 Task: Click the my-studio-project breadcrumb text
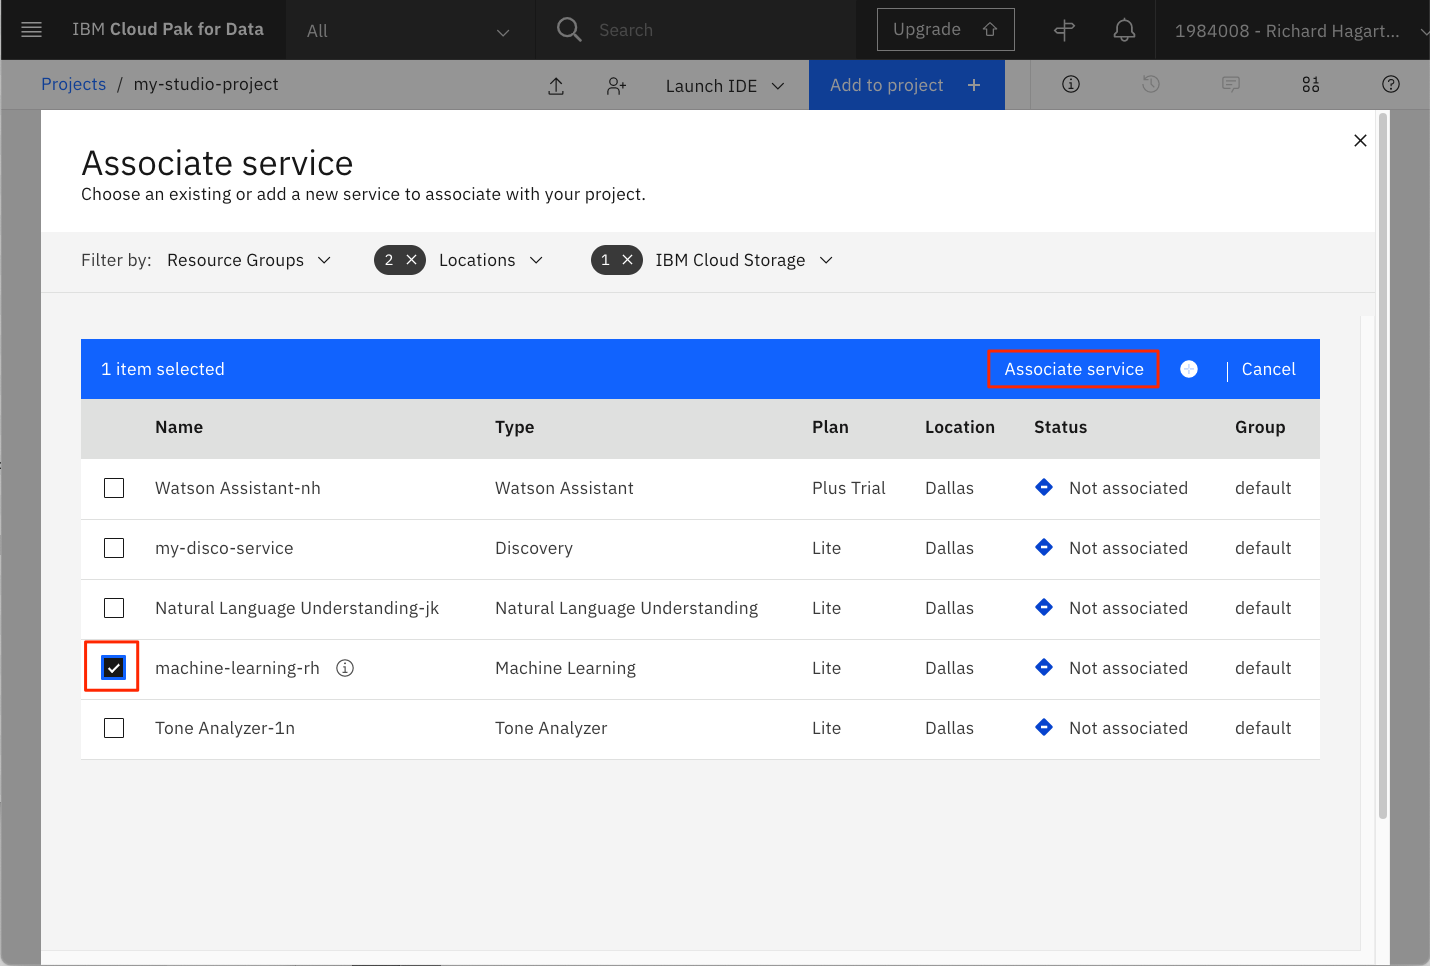pyautogui.click(x=206, y=84)
